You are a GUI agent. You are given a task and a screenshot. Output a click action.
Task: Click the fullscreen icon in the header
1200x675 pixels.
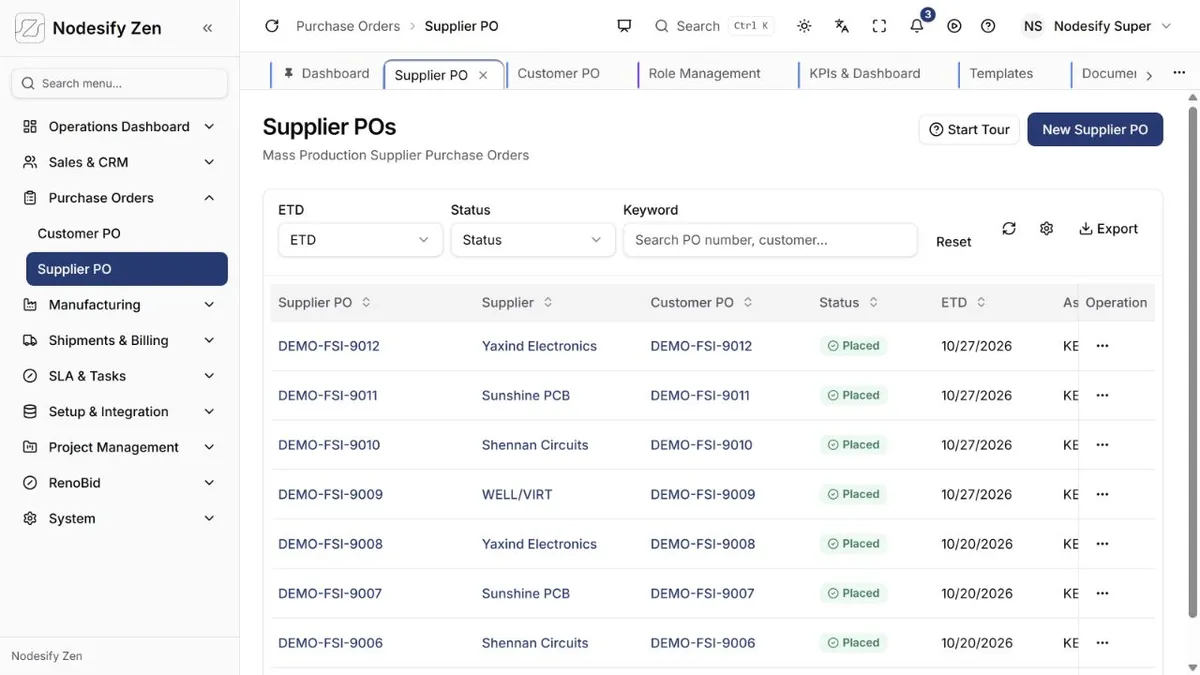[x=879, y=26]
